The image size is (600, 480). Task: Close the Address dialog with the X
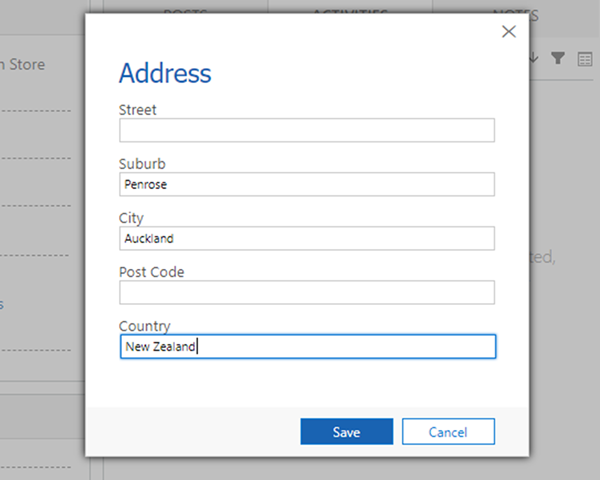[508, 31]
